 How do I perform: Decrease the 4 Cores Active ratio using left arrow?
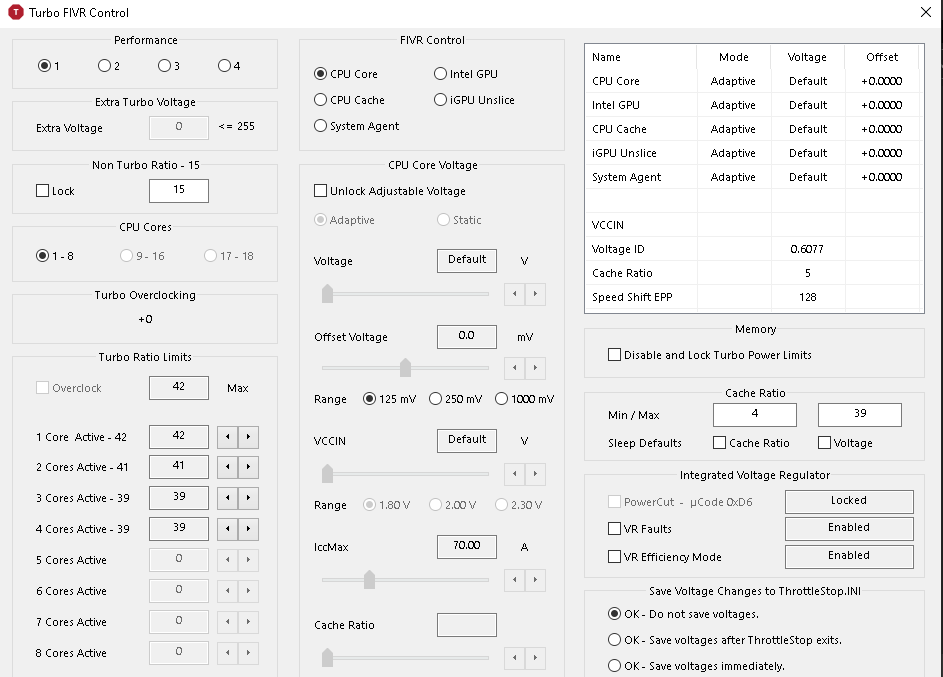tap(229, 529)
